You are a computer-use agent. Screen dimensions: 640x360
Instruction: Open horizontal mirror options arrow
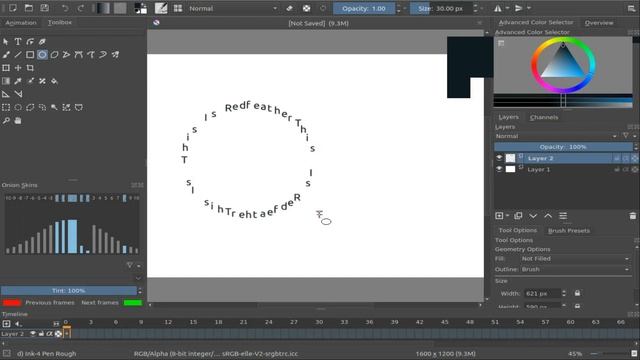pos(507,8)
